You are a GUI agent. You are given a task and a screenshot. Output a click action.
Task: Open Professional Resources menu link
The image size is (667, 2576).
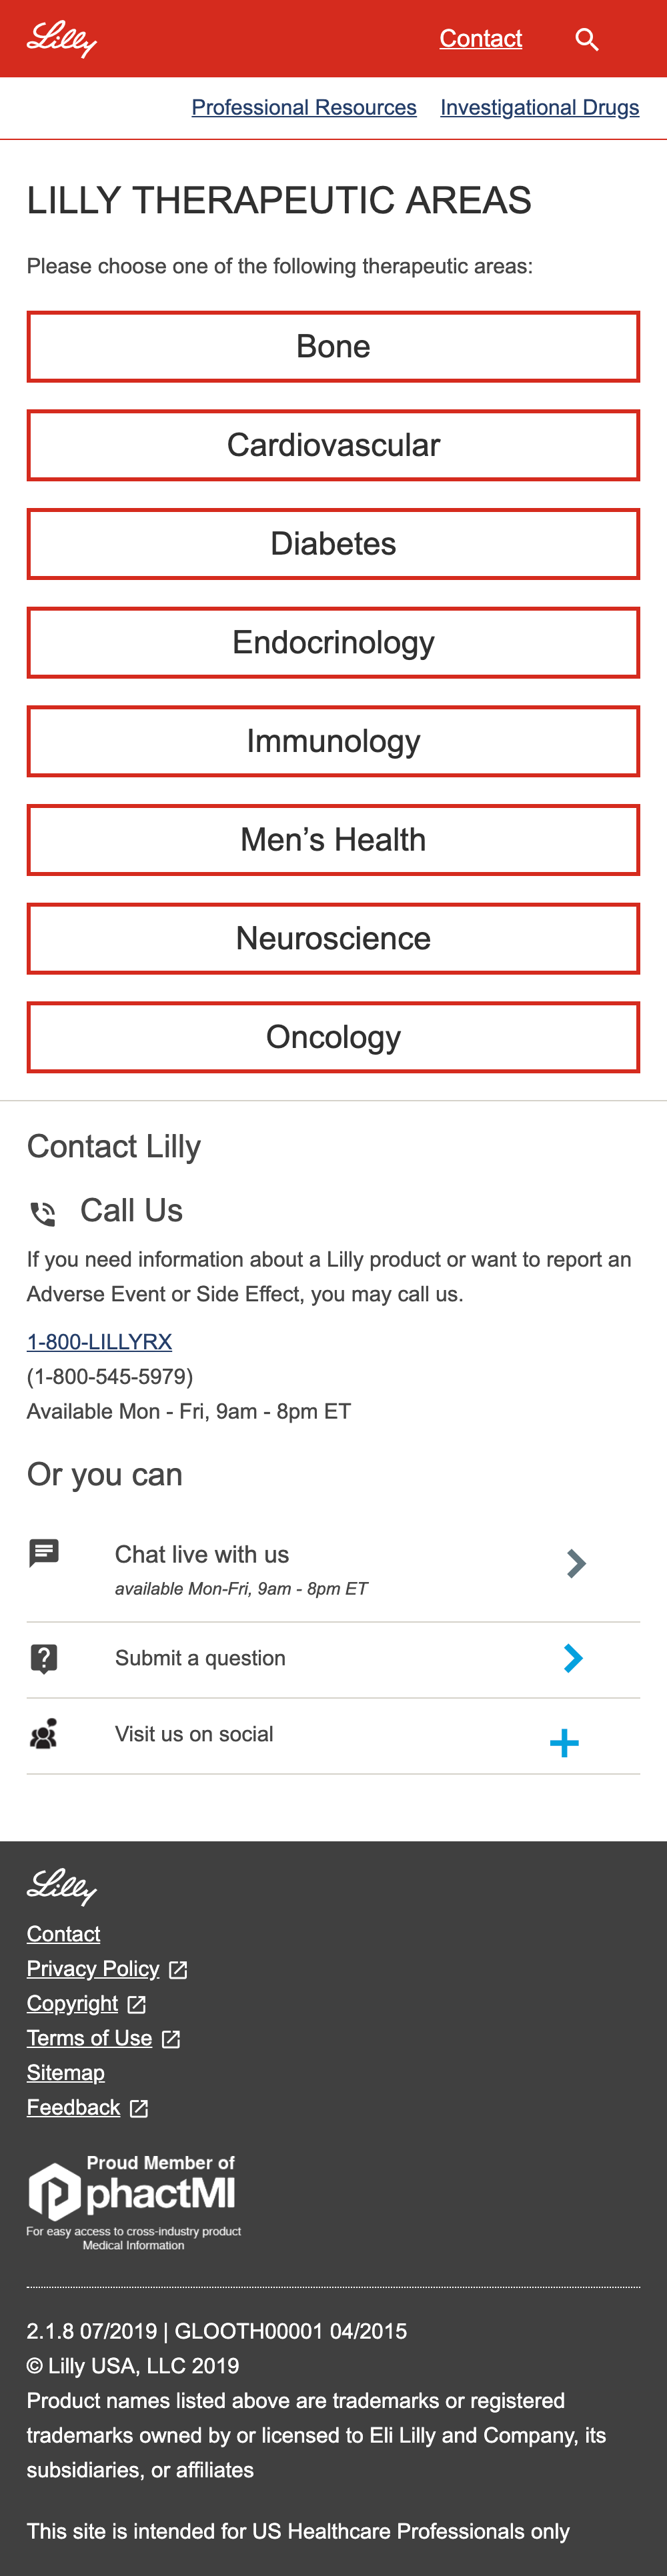[x=304, y=107]
